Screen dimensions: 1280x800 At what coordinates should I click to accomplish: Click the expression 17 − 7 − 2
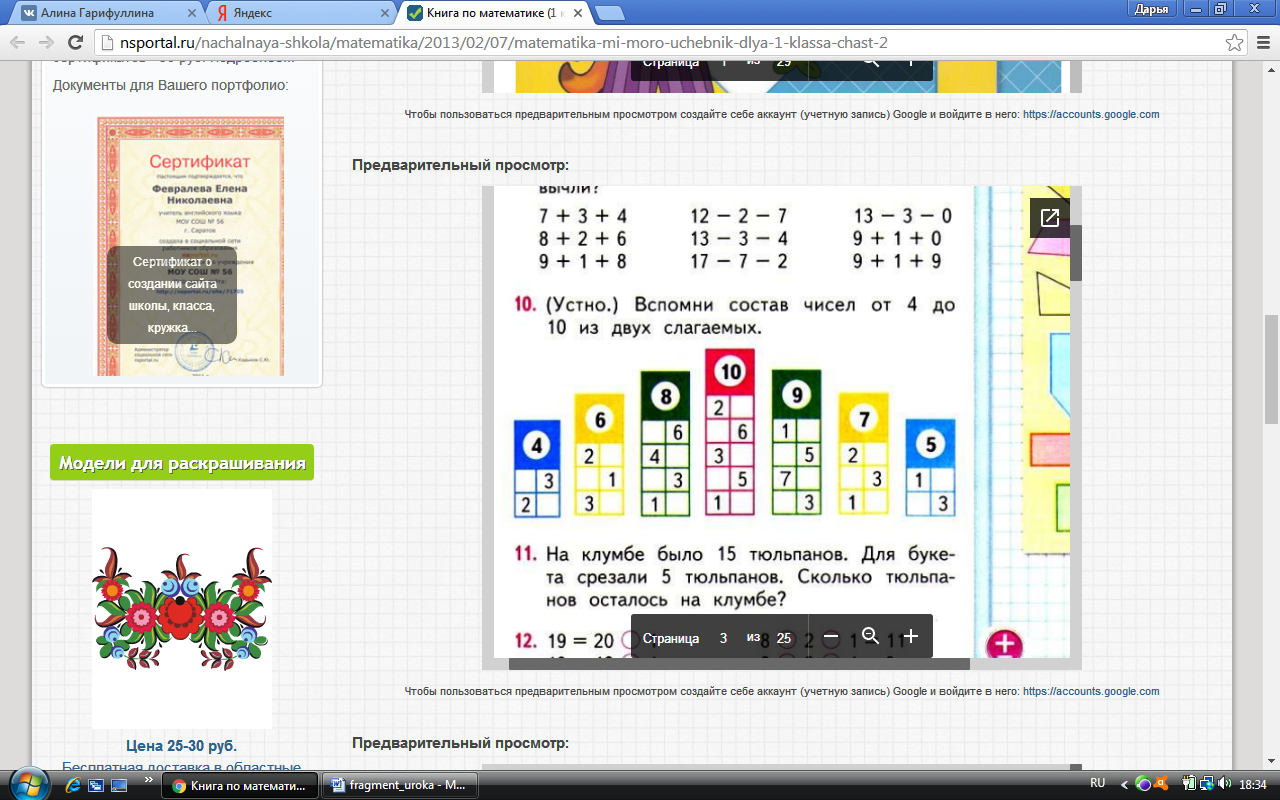(x=739, y=261)
